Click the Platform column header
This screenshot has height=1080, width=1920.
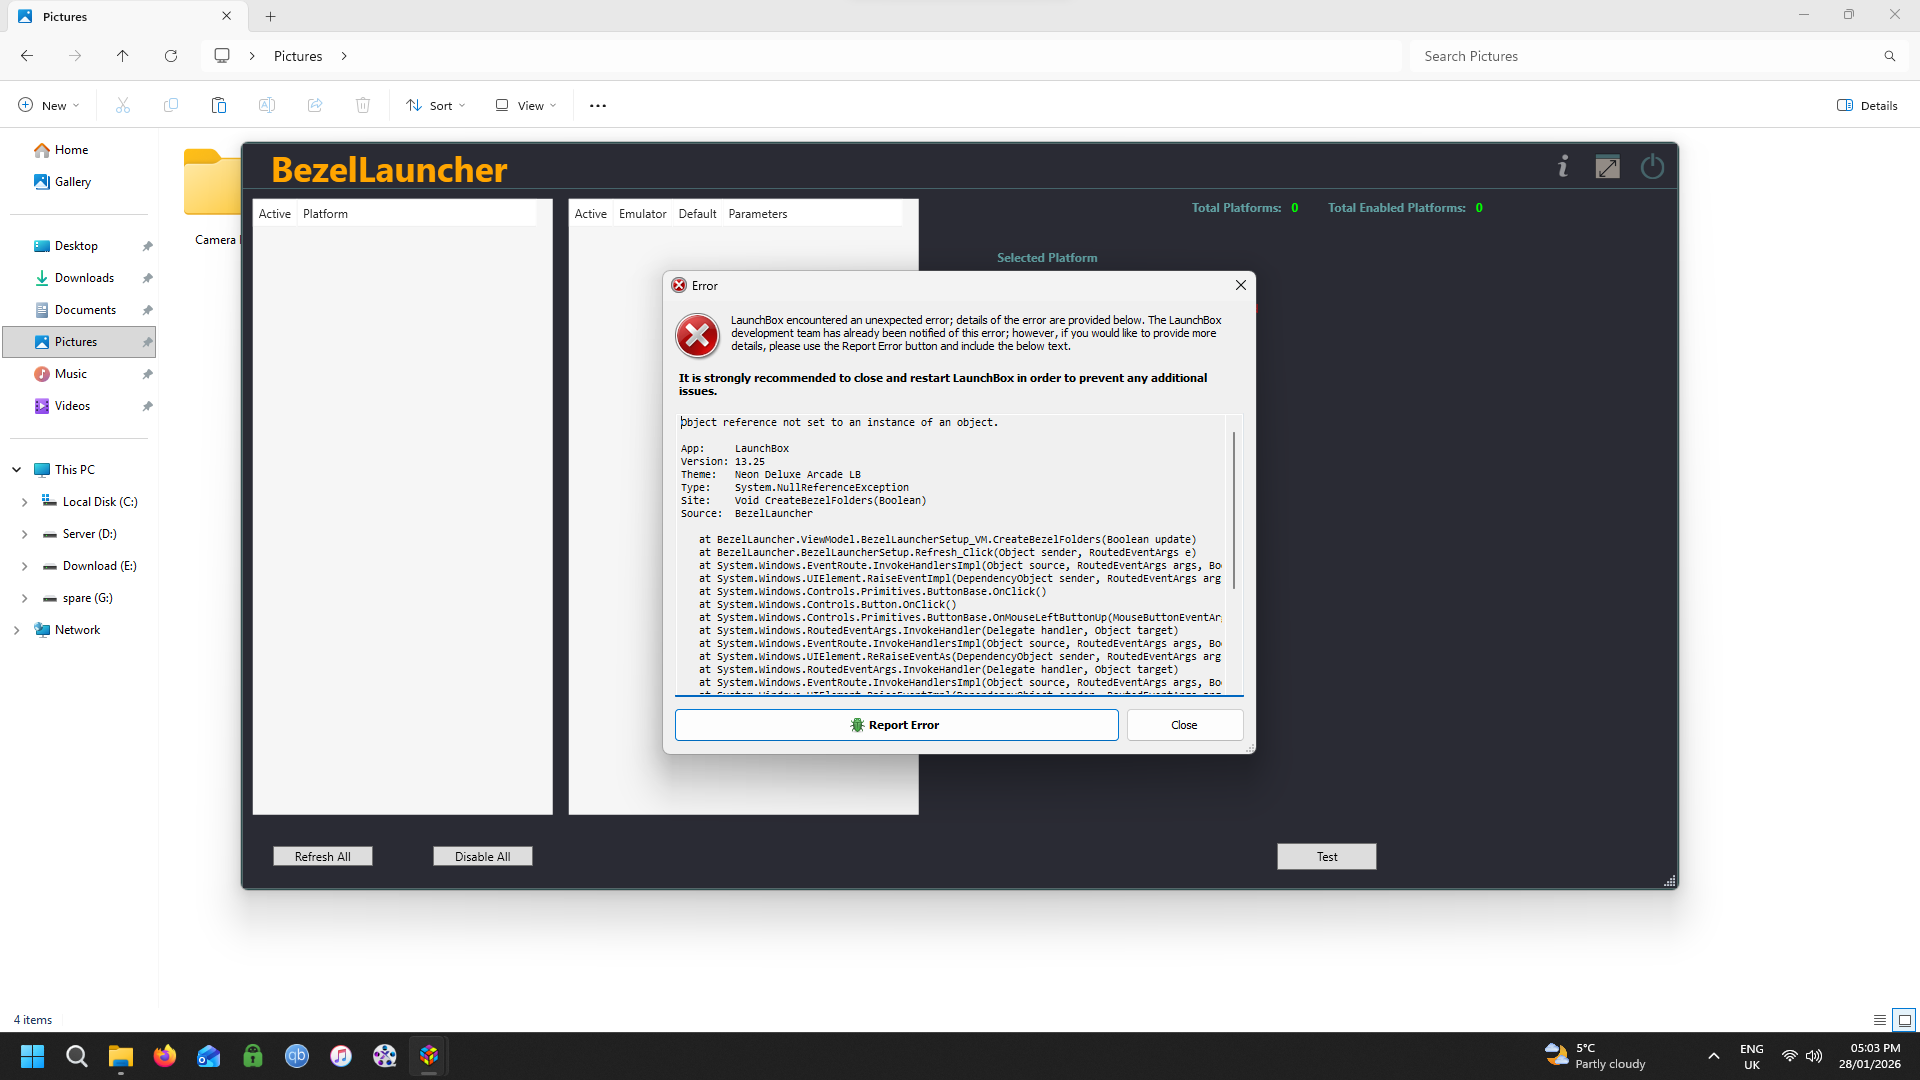pos(326,214)
